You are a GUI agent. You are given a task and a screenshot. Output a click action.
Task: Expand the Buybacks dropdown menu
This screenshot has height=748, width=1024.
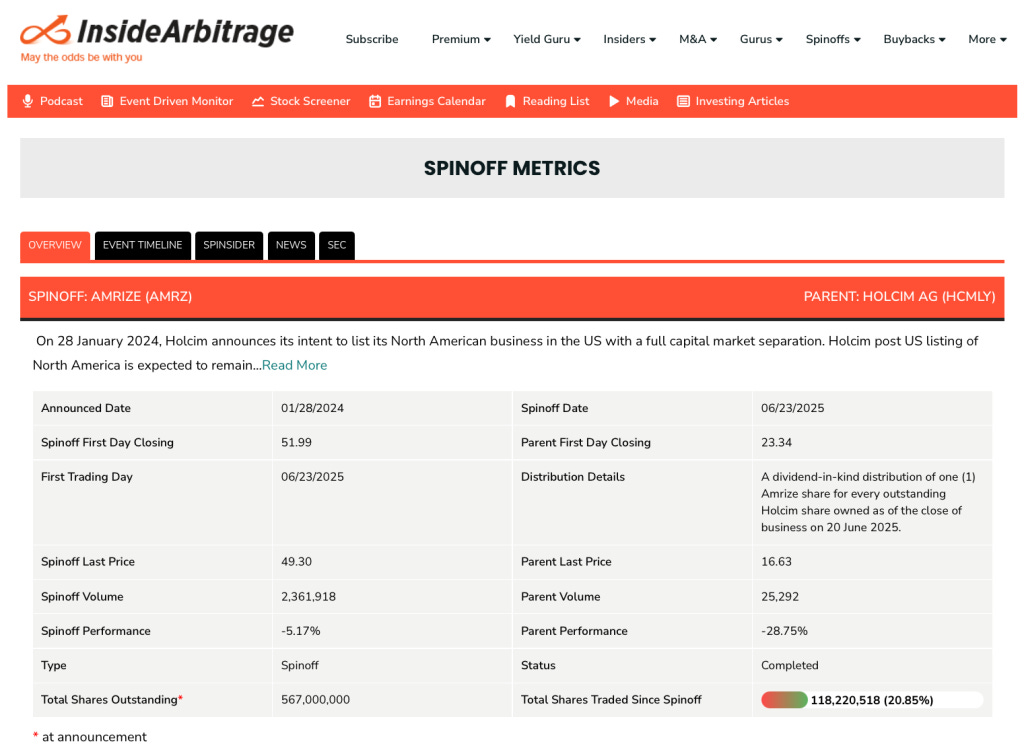(x=914, y=39)
